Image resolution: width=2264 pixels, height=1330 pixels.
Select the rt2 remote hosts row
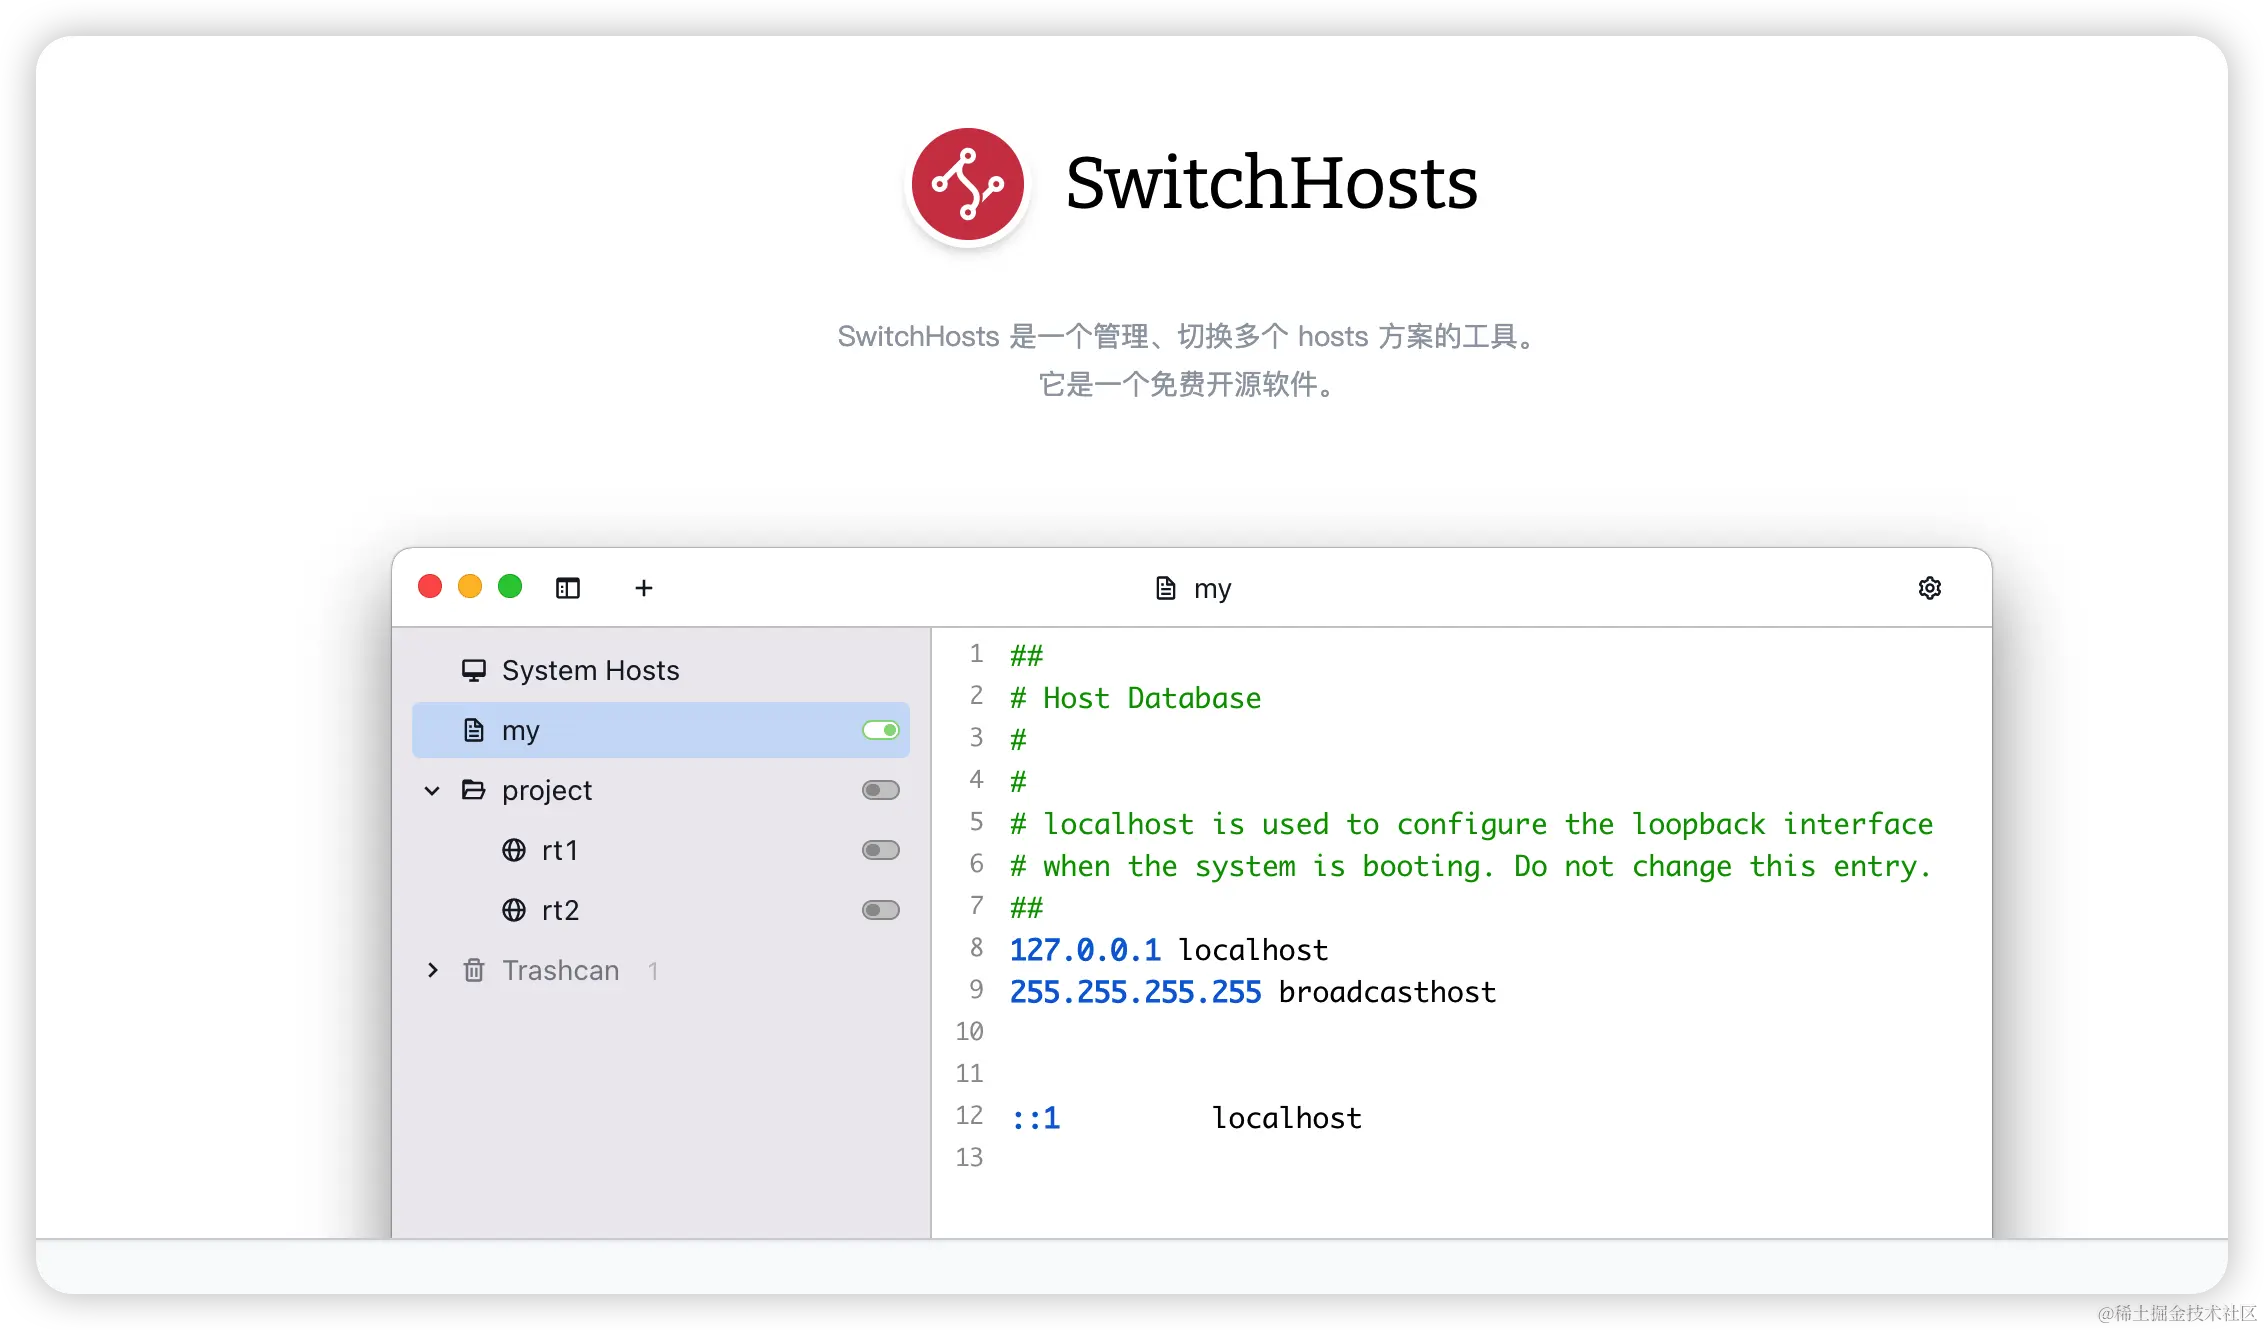[x=661, y=910]
